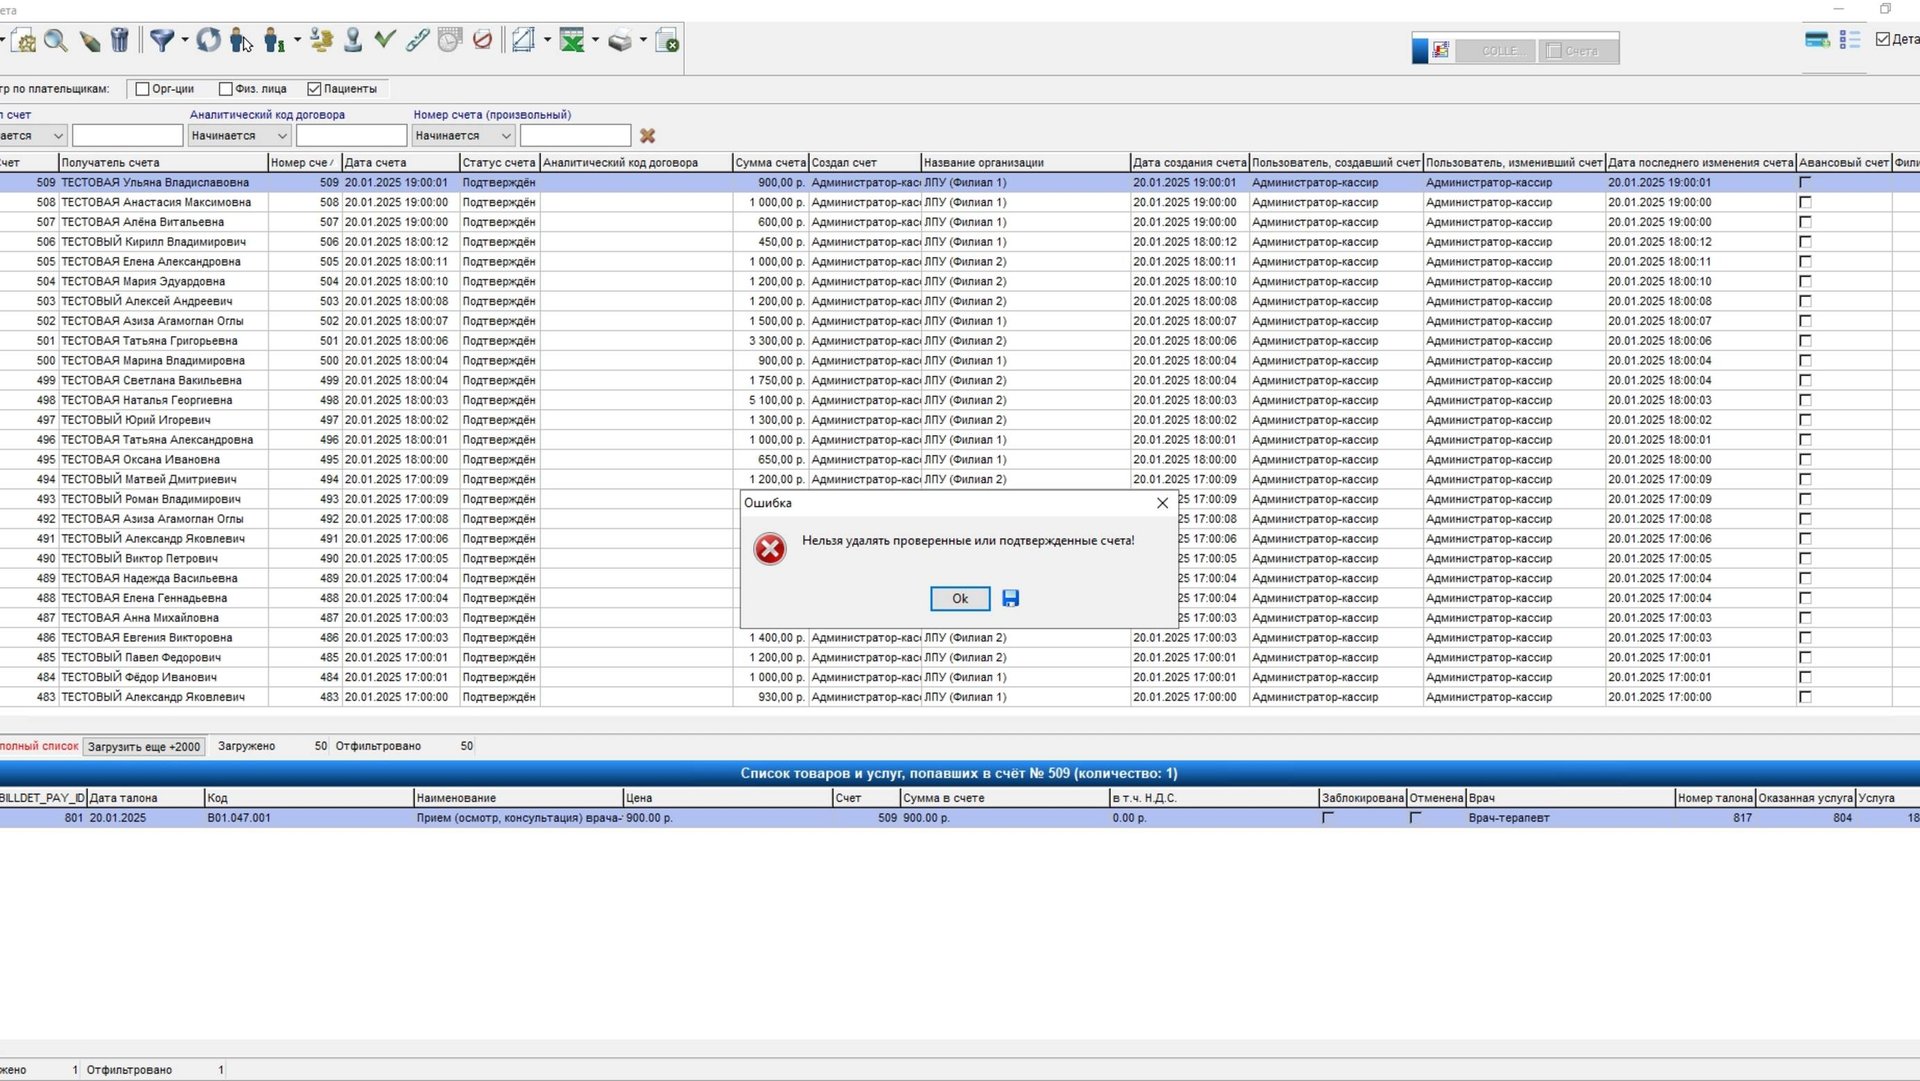Click the Загрузить еще +2000 button
This screenshot has width=1920, height=1081.
[x=143, y=747]
